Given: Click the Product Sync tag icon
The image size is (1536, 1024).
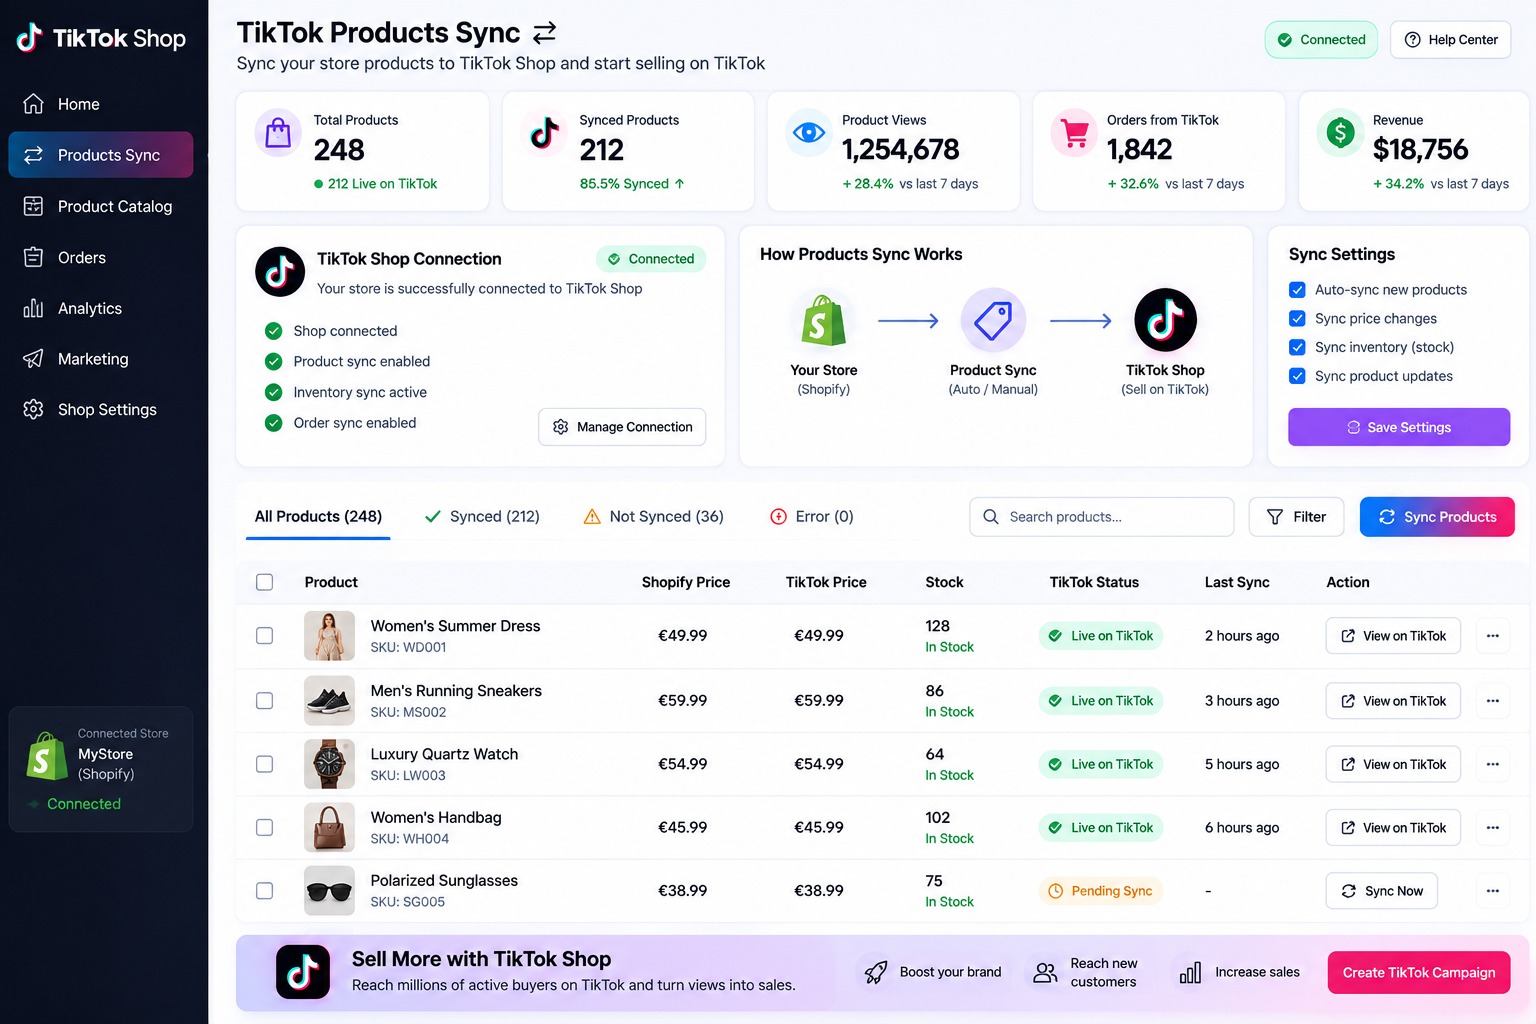Looking at the screenshot, I should (x=993, y=320).
